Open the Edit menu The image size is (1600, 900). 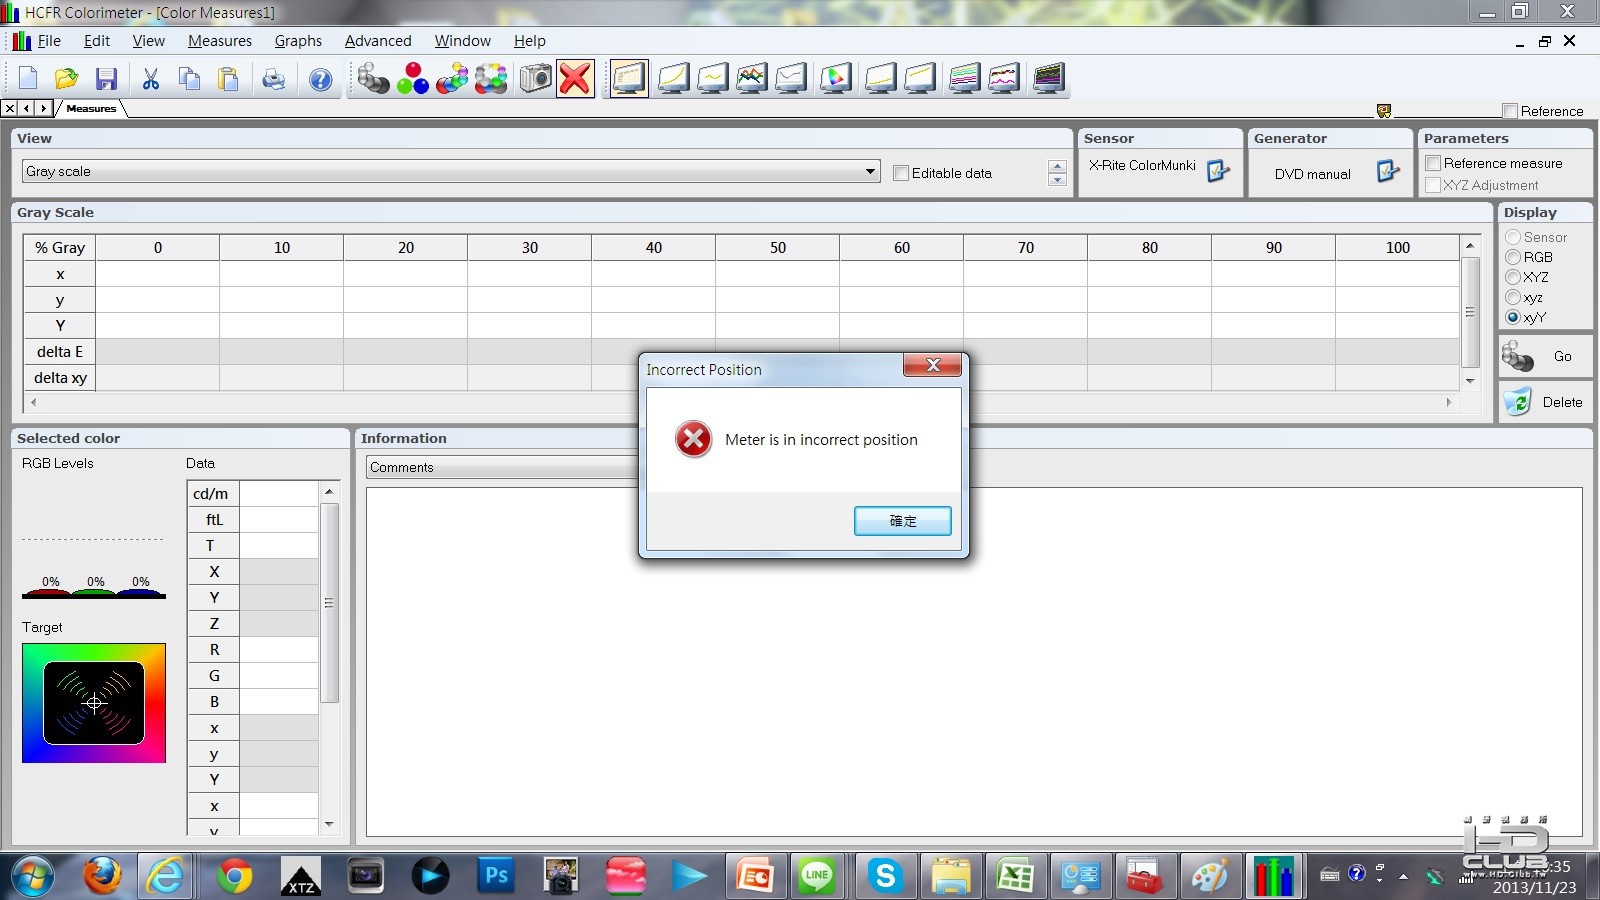pyautogui.click(x=97, y=41)
